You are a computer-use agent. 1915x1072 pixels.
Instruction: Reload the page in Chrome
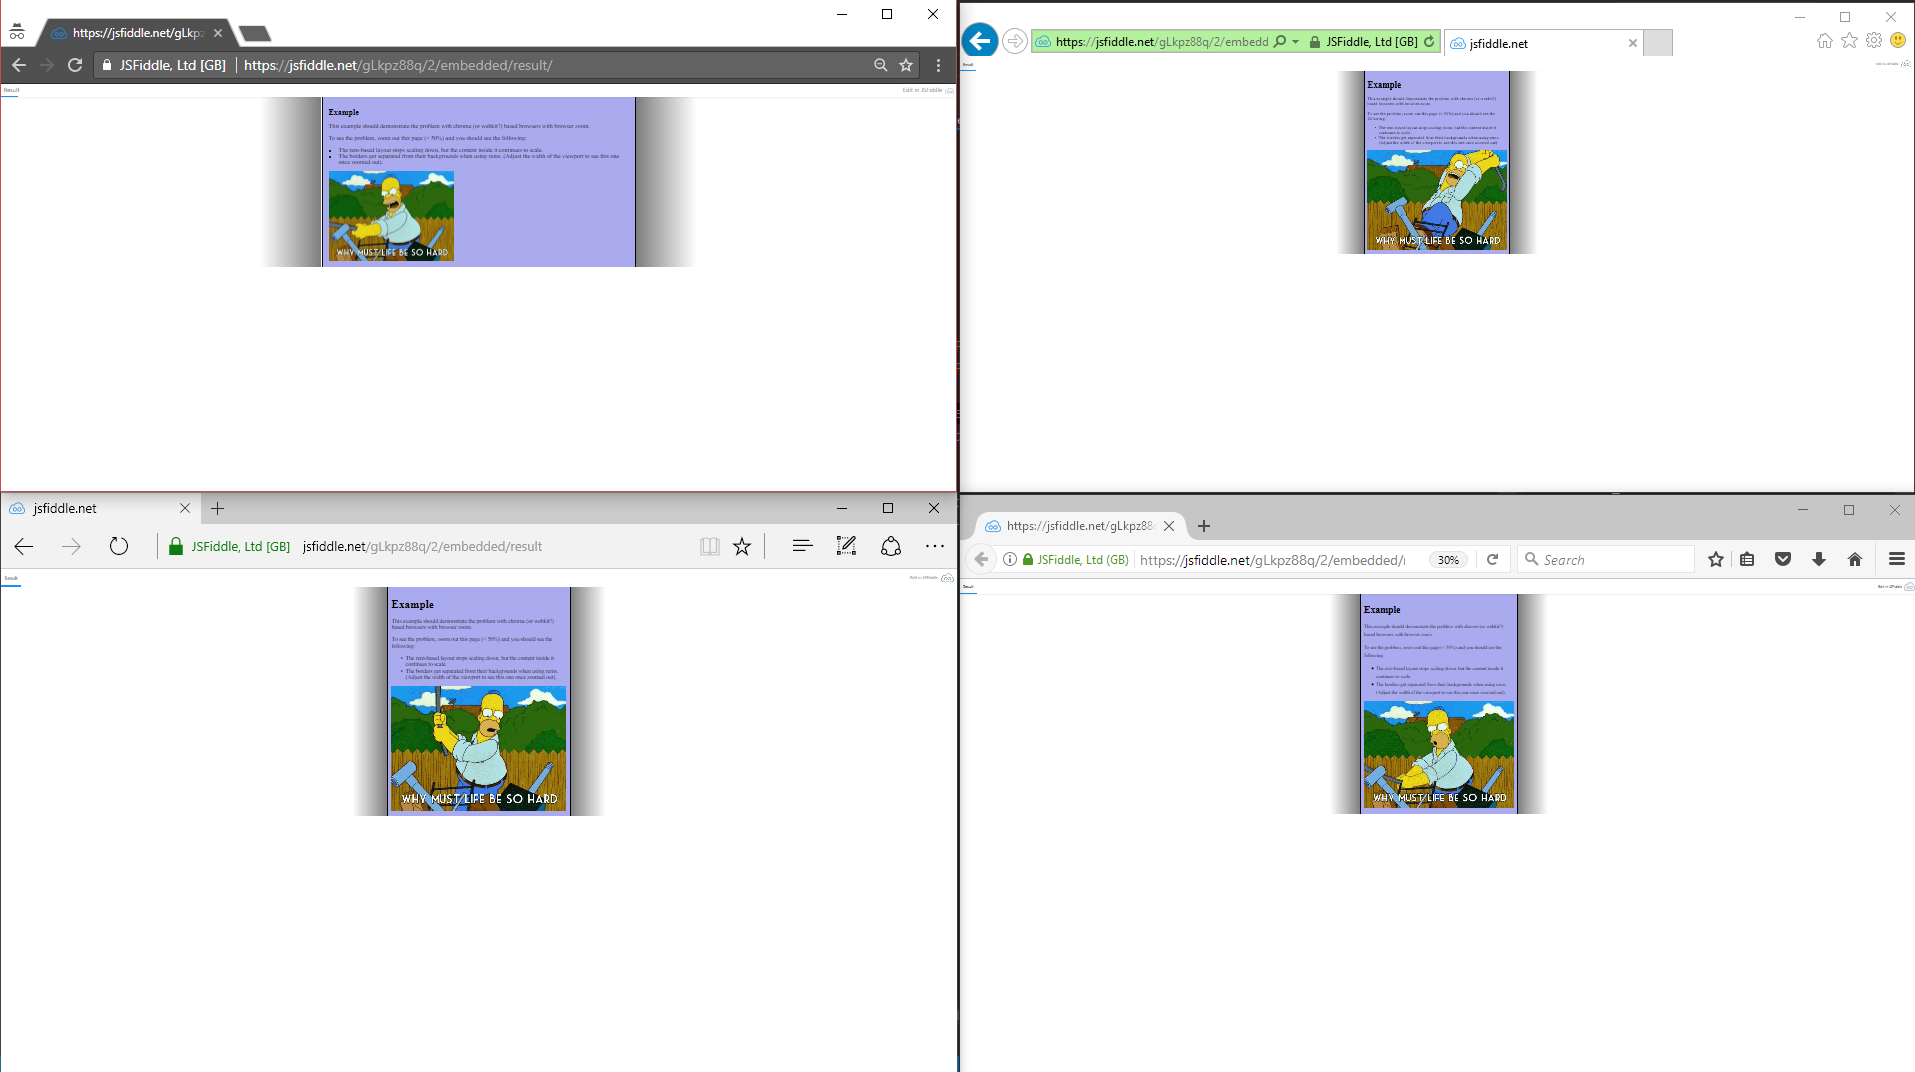pos(75,65)
